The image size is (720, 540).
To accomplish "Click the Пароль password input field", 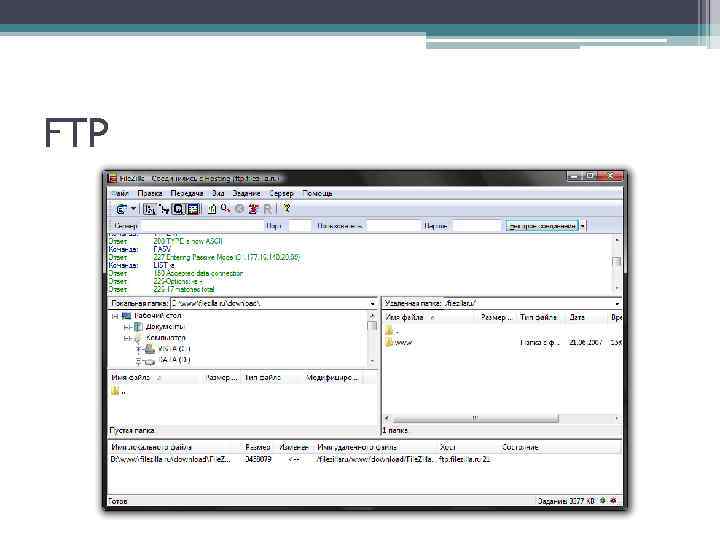I will point(477,226).
